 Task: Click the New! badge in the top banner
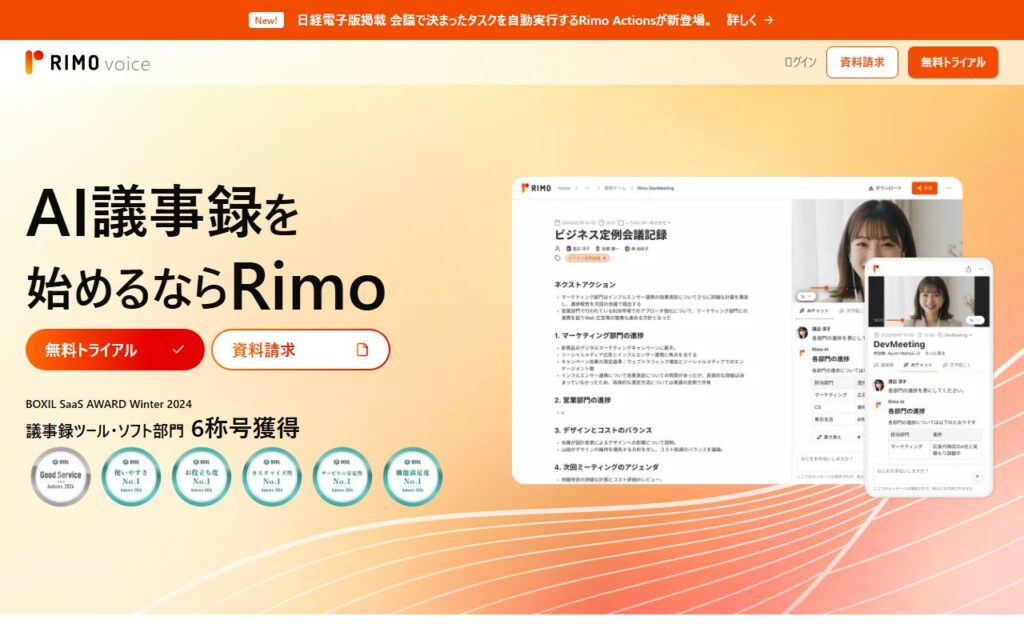pyautogui.click(x=266, y=20)
